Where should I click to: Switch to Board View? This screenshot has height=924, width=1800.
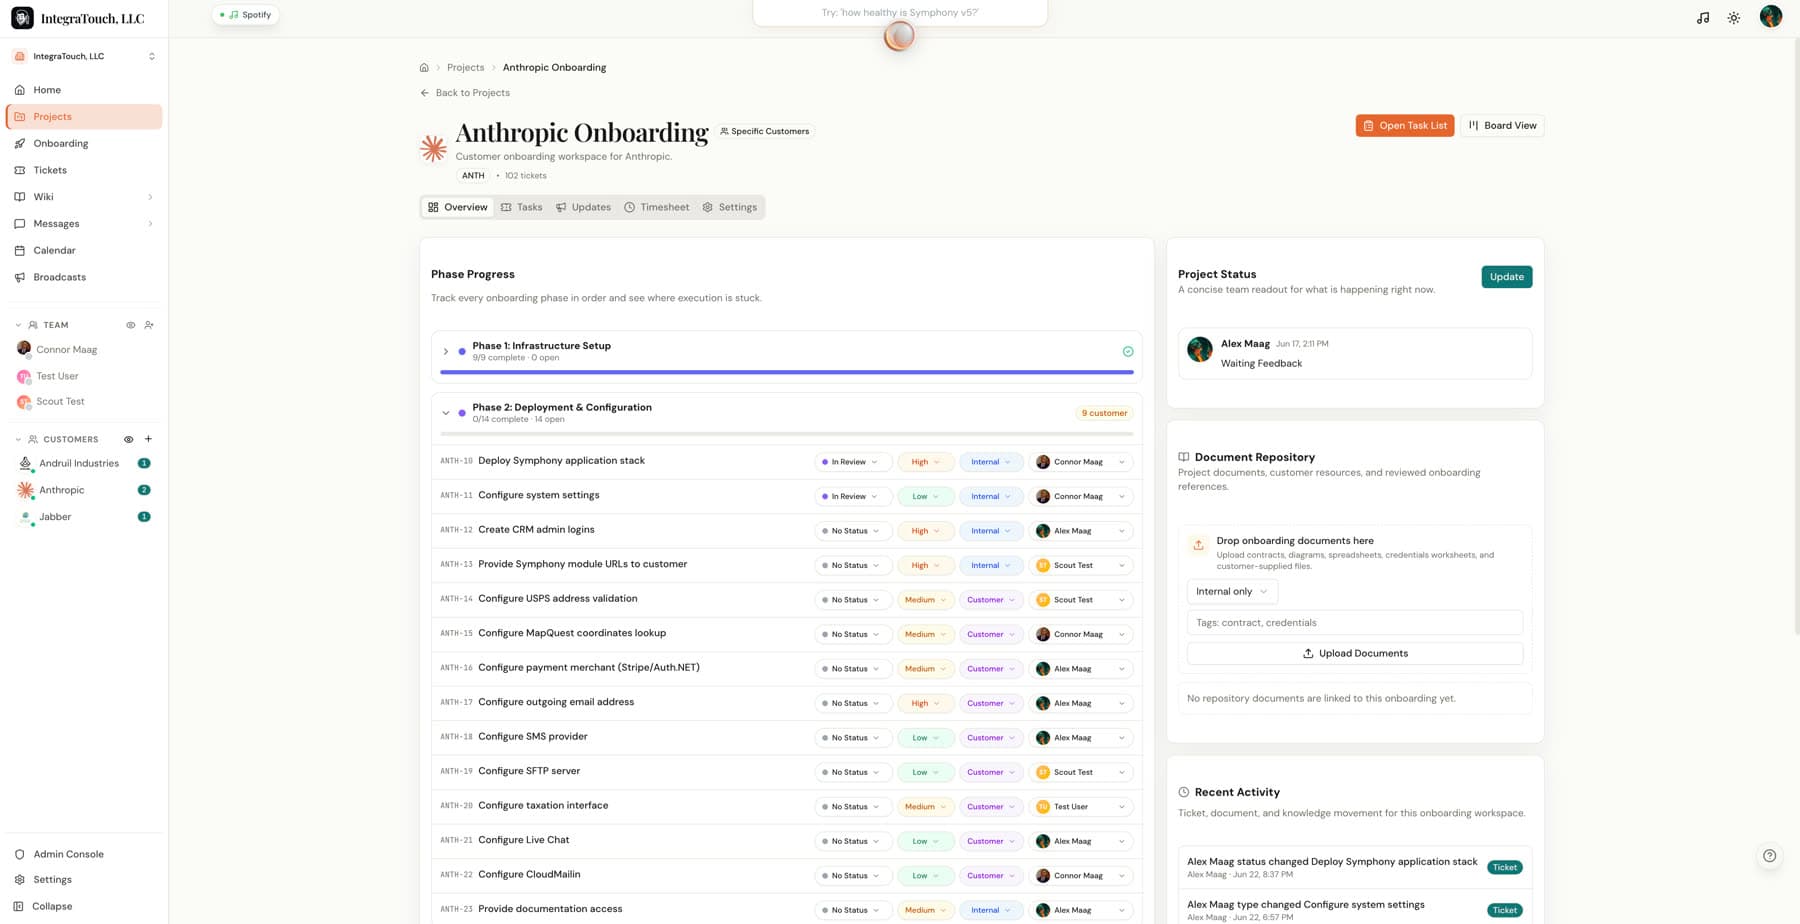click(x=1502, y=126)
